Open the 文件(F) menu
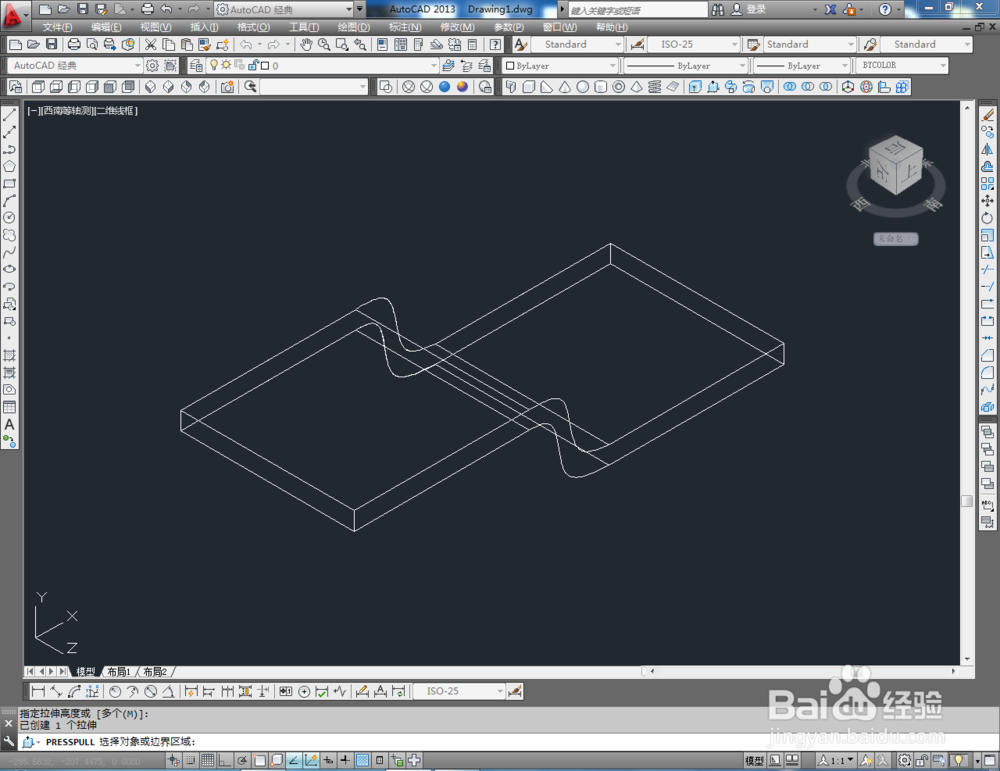The image size is (1000, 771). tap(57, 27)
